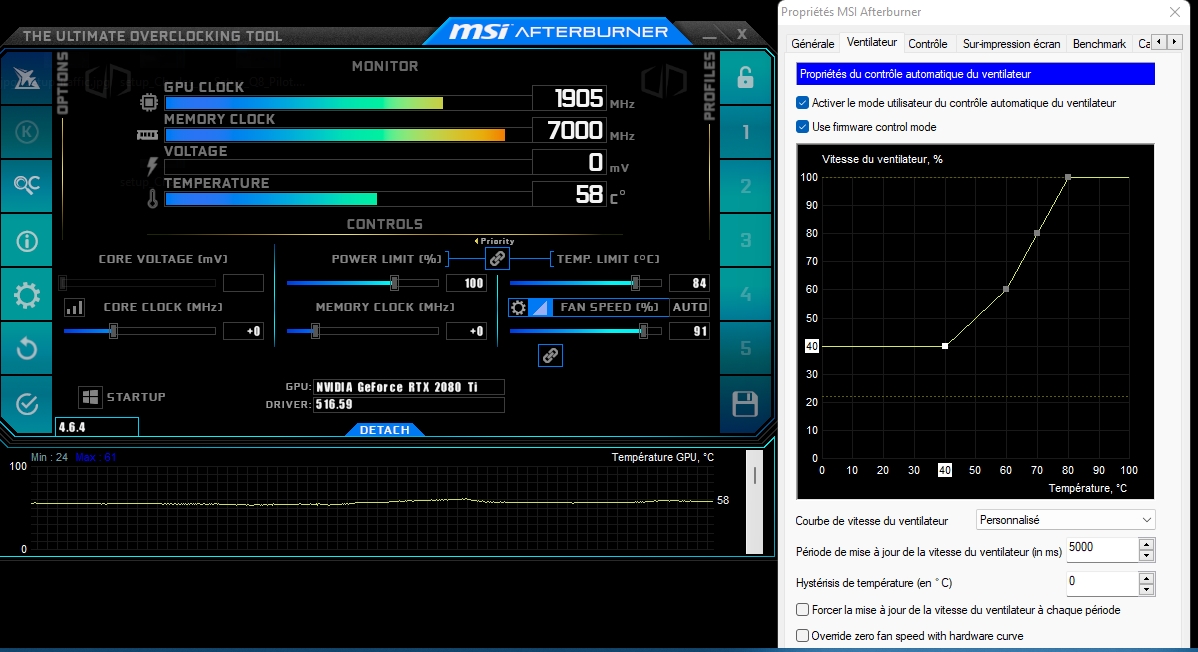Click the Fan Speed value box
Image resolution: width=1198 pixels, height=652 pixels.
click(689, 331)
